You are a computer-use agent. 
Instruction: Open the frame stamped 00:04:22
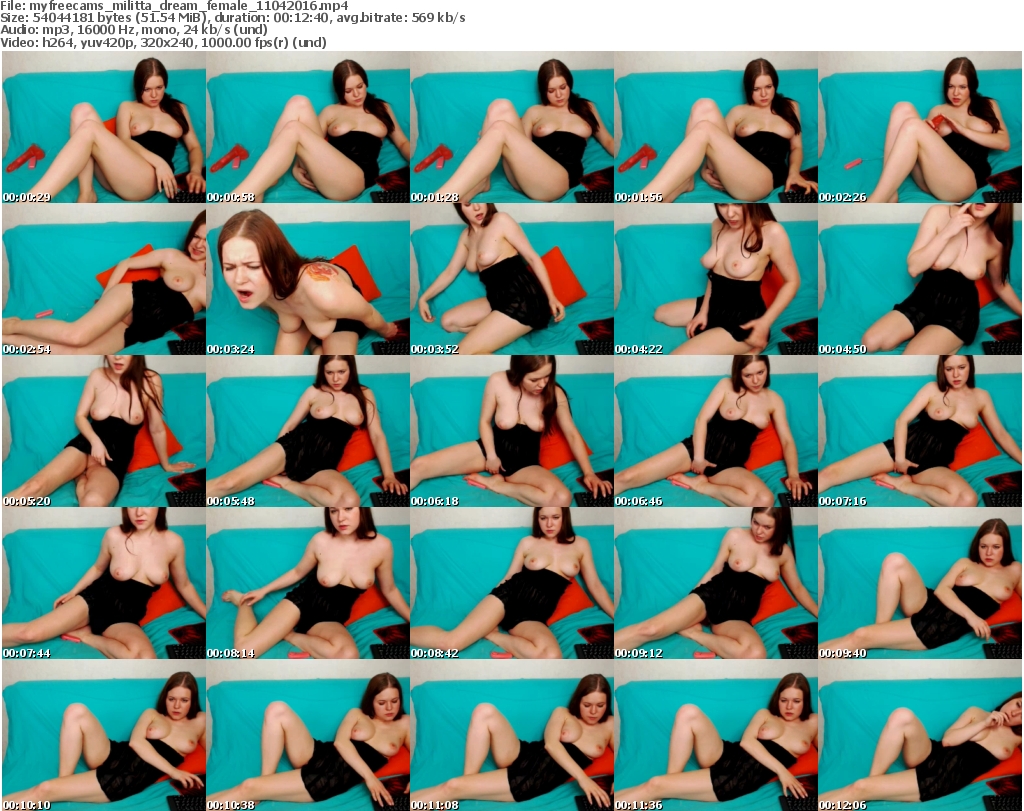[716, 279]
